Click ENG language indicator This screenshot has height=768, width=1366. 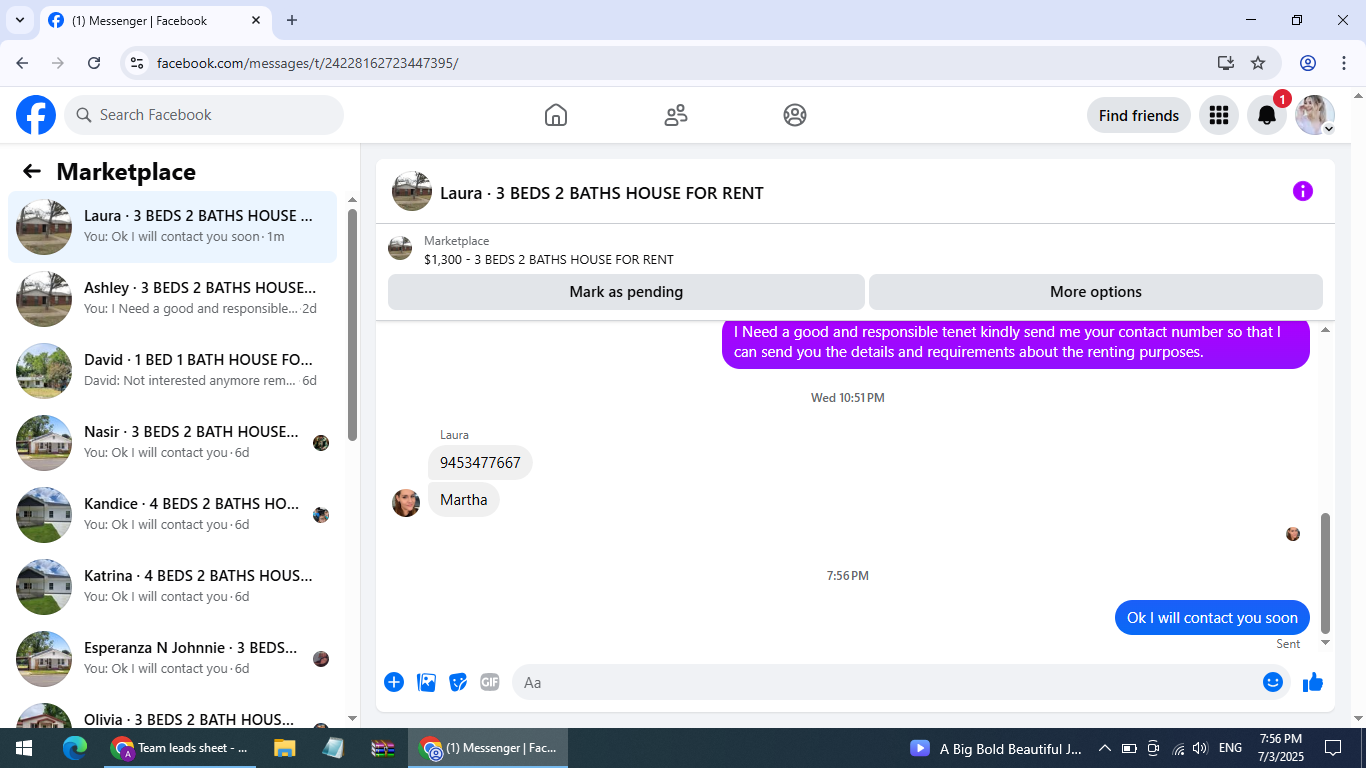1231,748
